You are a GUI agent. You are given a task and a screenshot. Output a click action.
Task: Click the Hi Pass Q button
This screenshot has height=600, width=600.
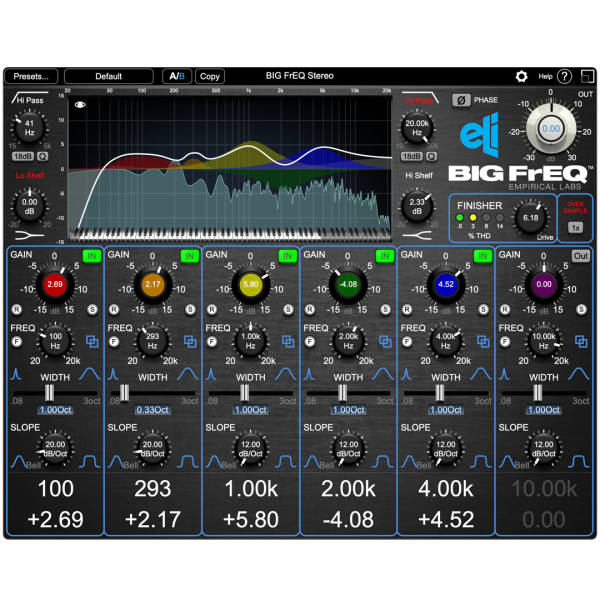point(42,156)
